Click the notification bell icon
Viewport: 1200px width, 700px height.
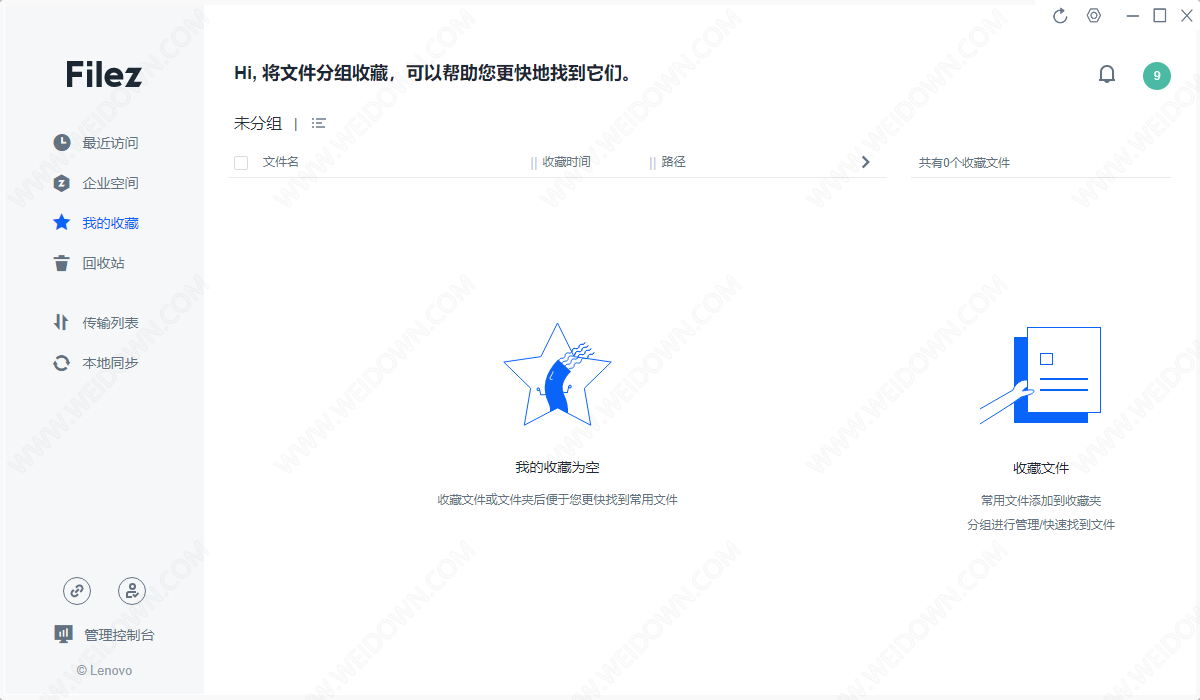tap(1107, 75)
